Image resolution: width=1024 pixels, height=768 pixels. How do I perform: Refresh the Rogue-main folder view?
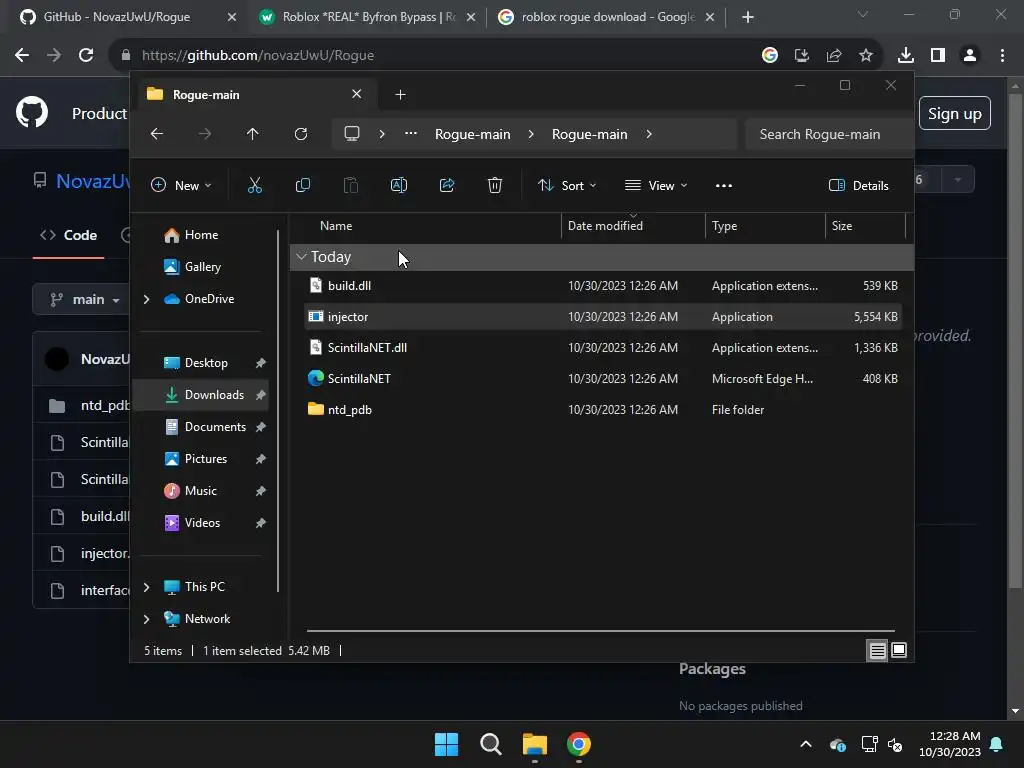[300, 134]
